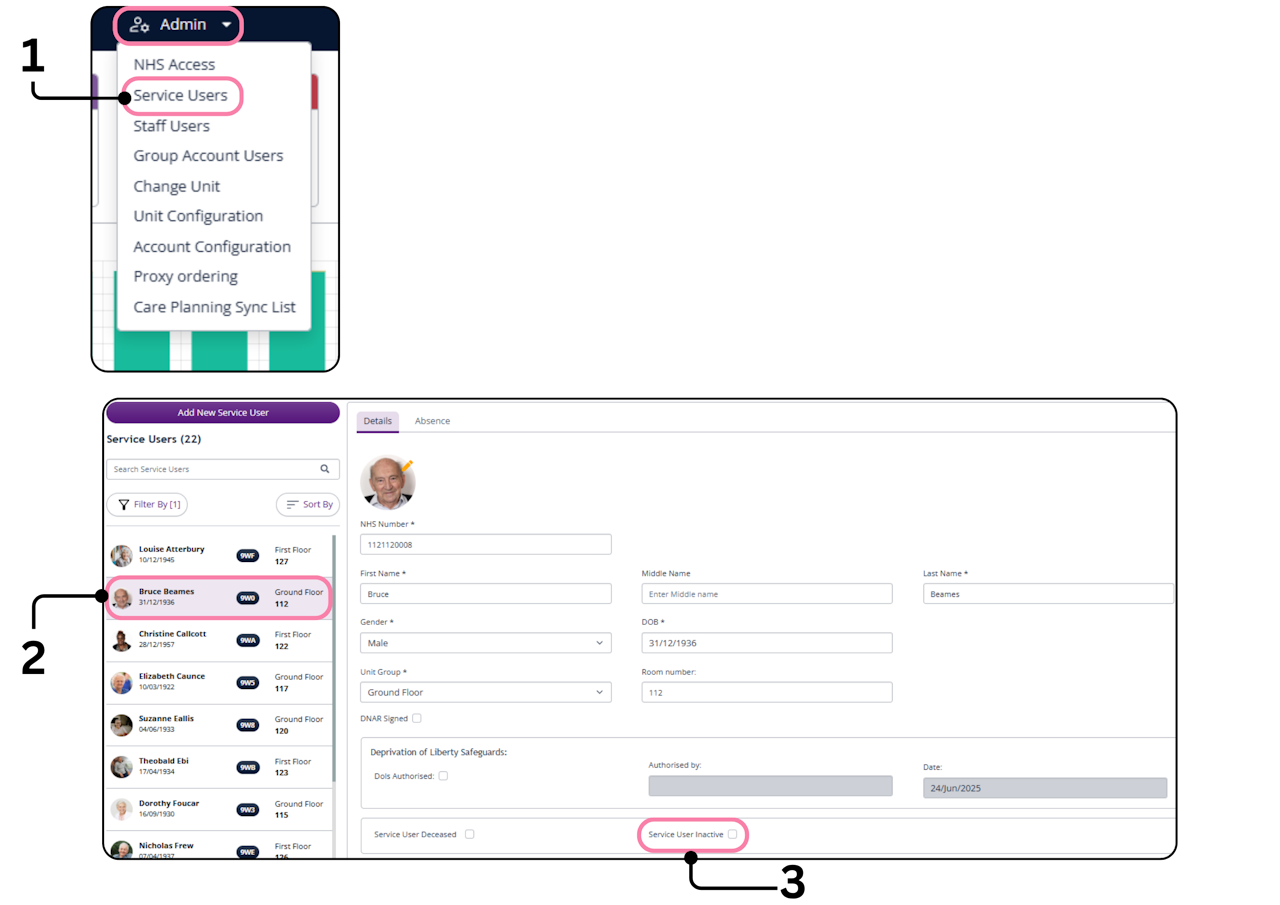Click into the NHS Number field

[x=486, y=545]
